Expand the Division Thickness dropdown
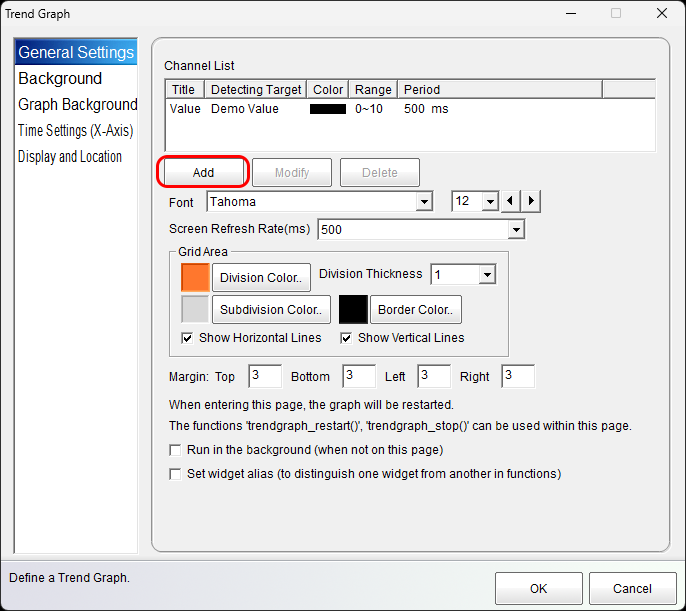 487,274
